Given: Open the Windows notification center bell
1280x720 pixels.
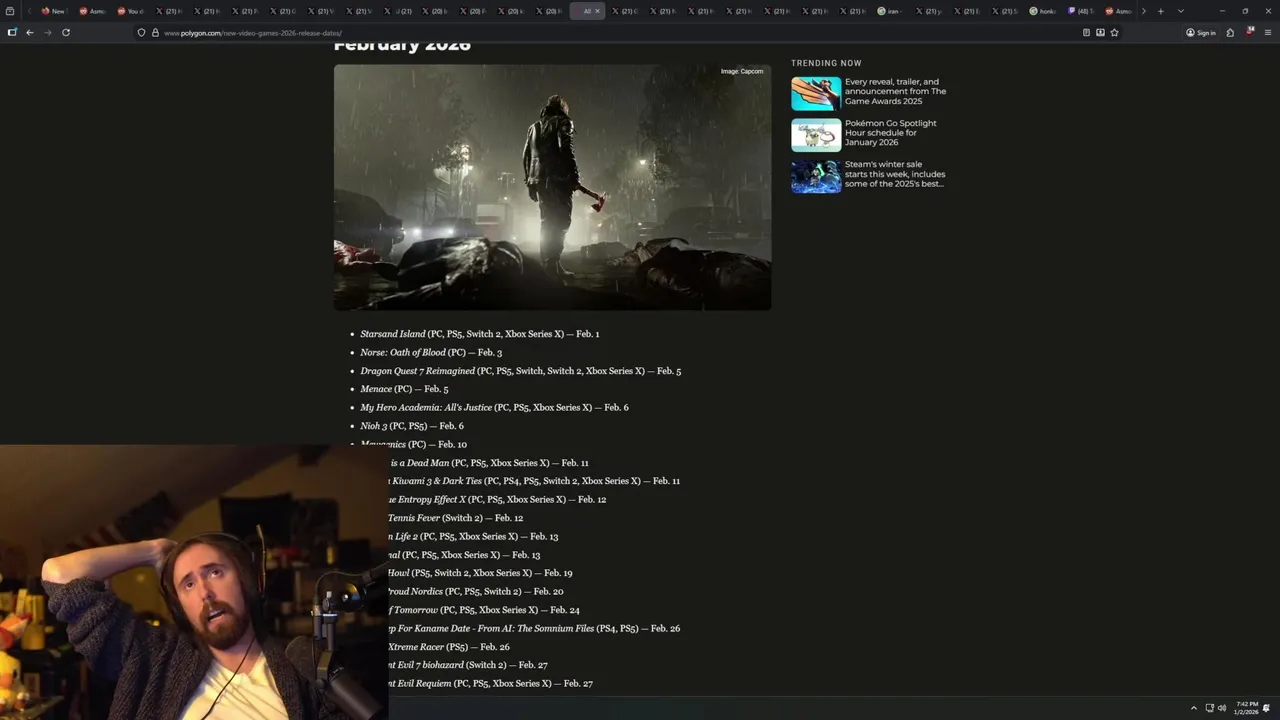Looking at the screenshot, I should tap(1266, 708).
